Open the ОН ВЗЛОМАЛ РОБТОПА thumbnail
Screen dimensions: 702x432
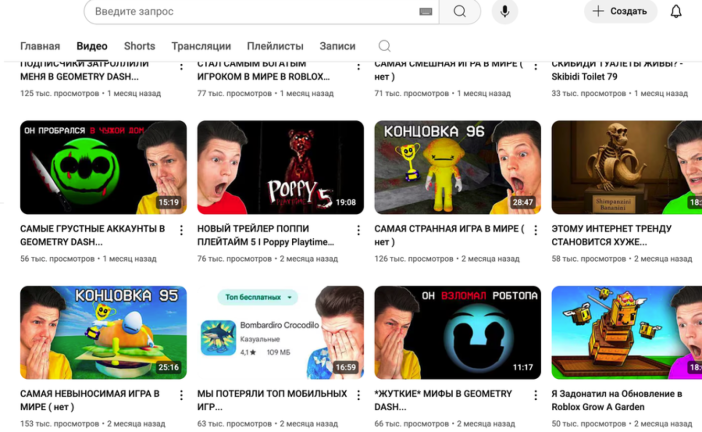pos(457,332)
